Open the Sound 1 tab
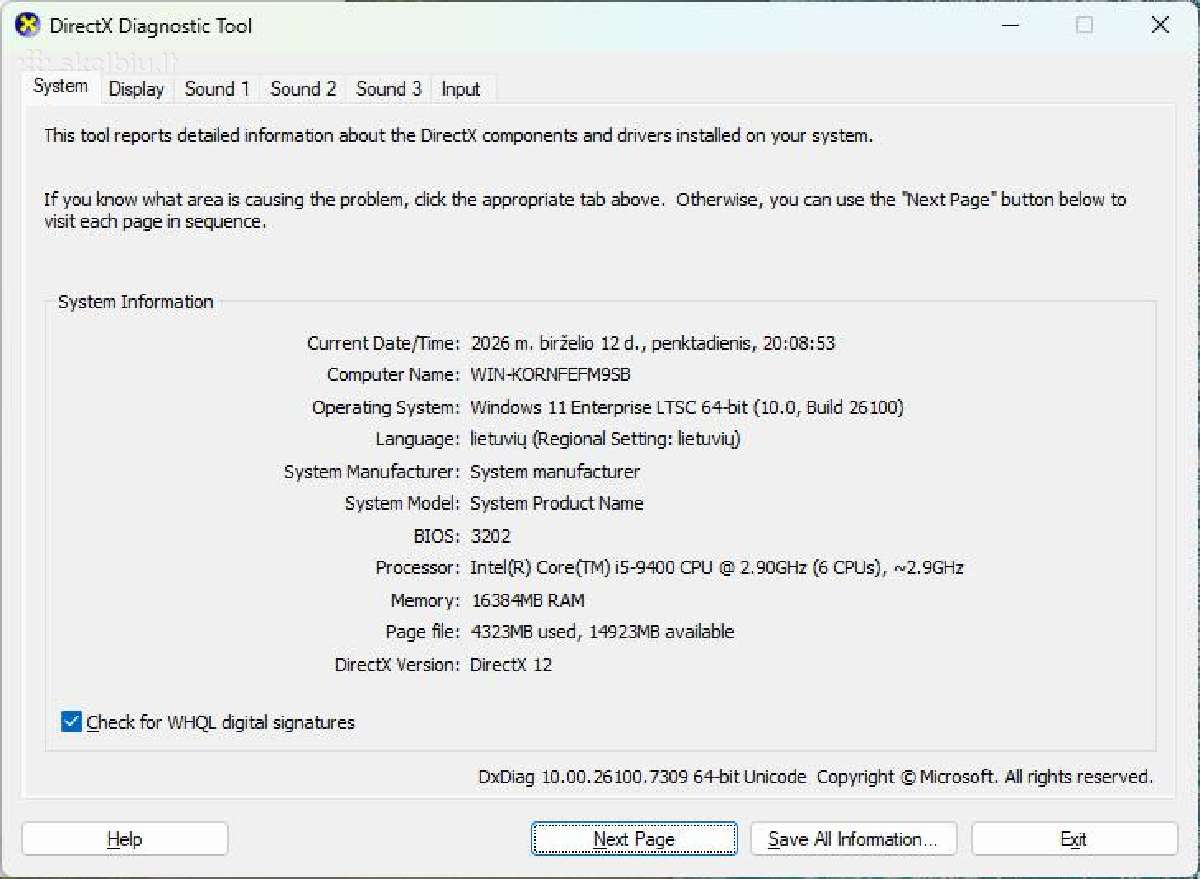 point(217,89)
